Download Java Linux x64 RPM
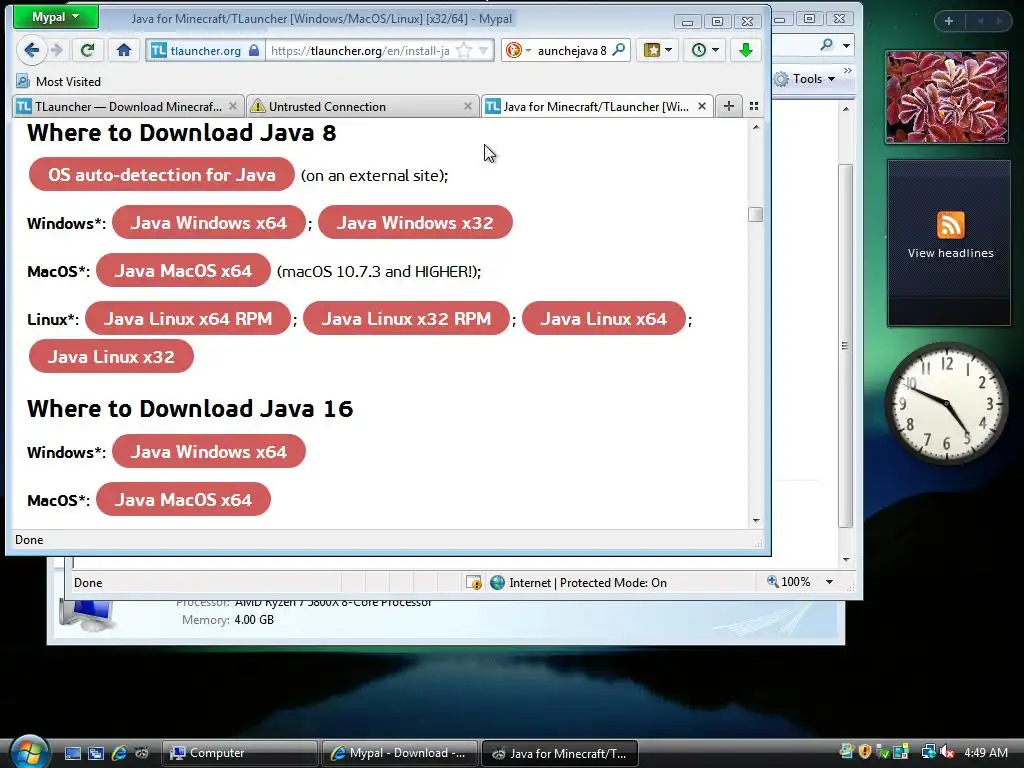 [187, 319]
